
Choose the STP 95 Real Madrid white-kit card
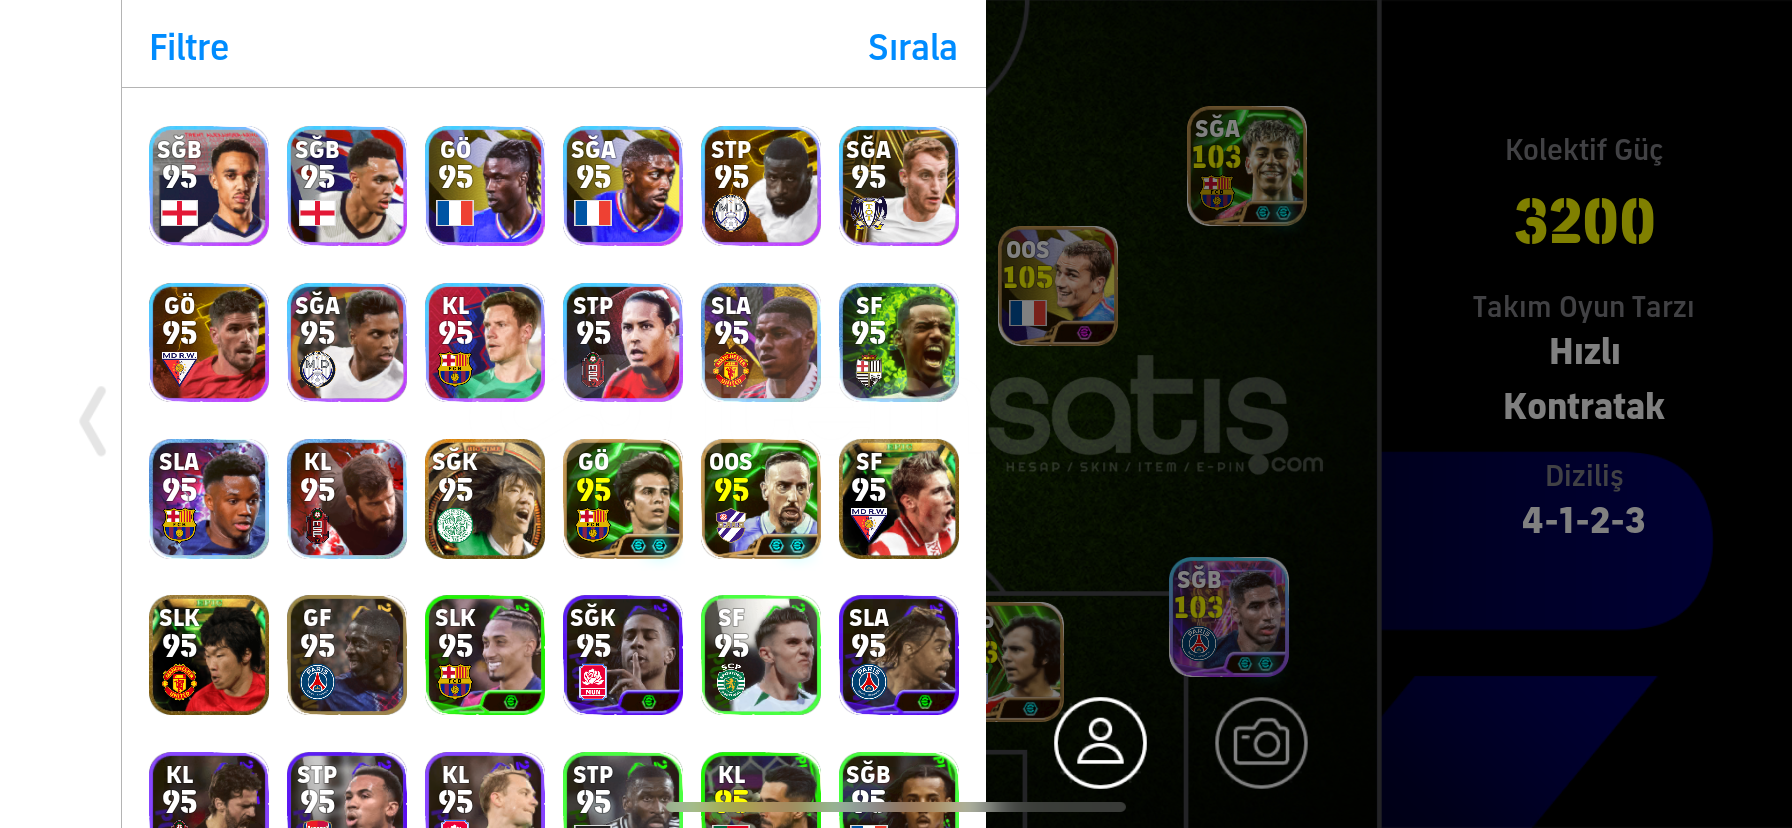click(x=761, y=186)
